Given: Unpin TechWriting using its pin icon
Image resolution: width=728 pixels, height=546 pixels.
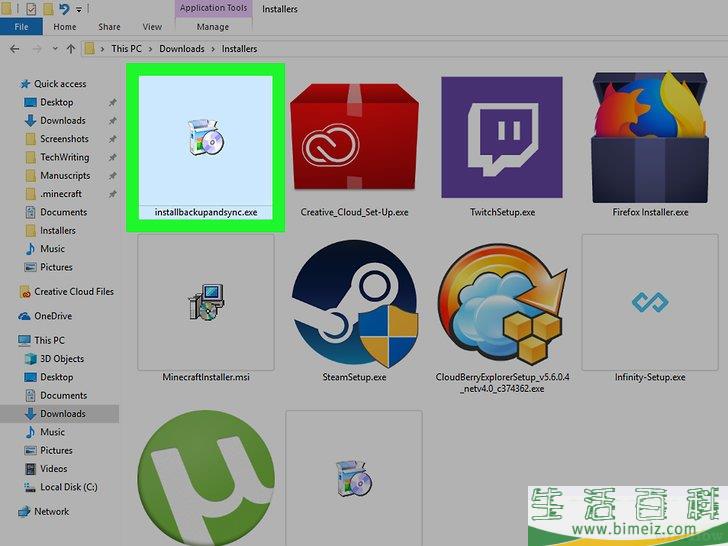Looking at the screenshot, I should pos(112,157).
